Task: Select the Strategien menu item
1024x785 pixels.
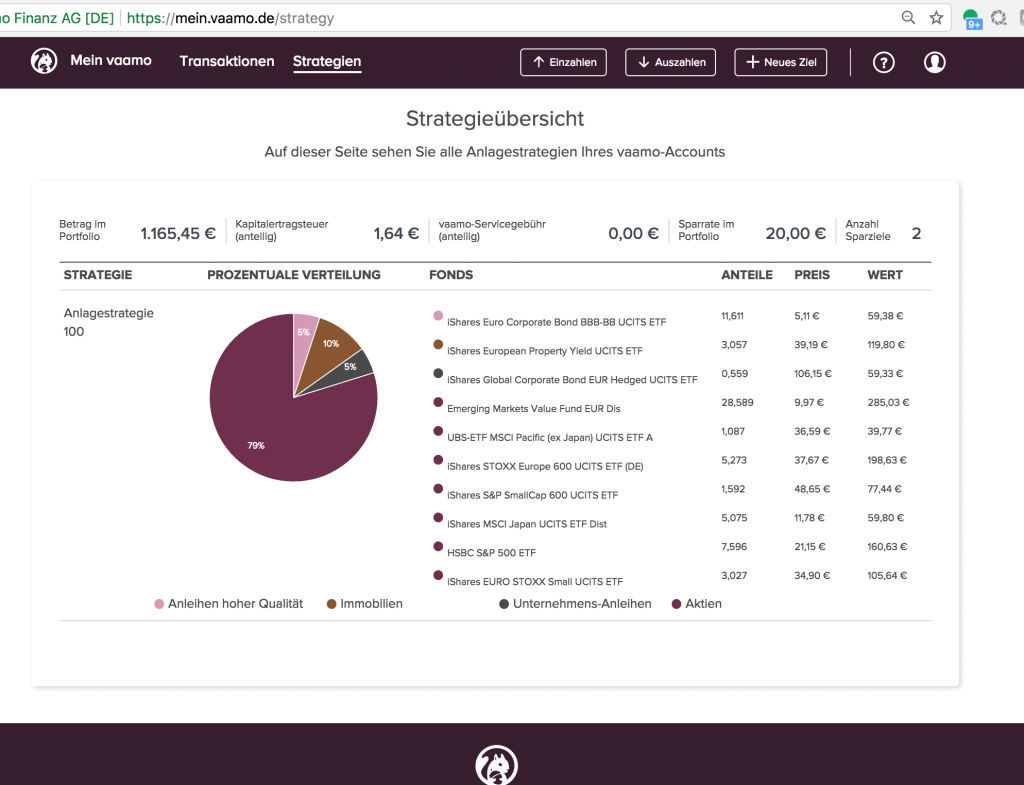Action: [327, 61]
